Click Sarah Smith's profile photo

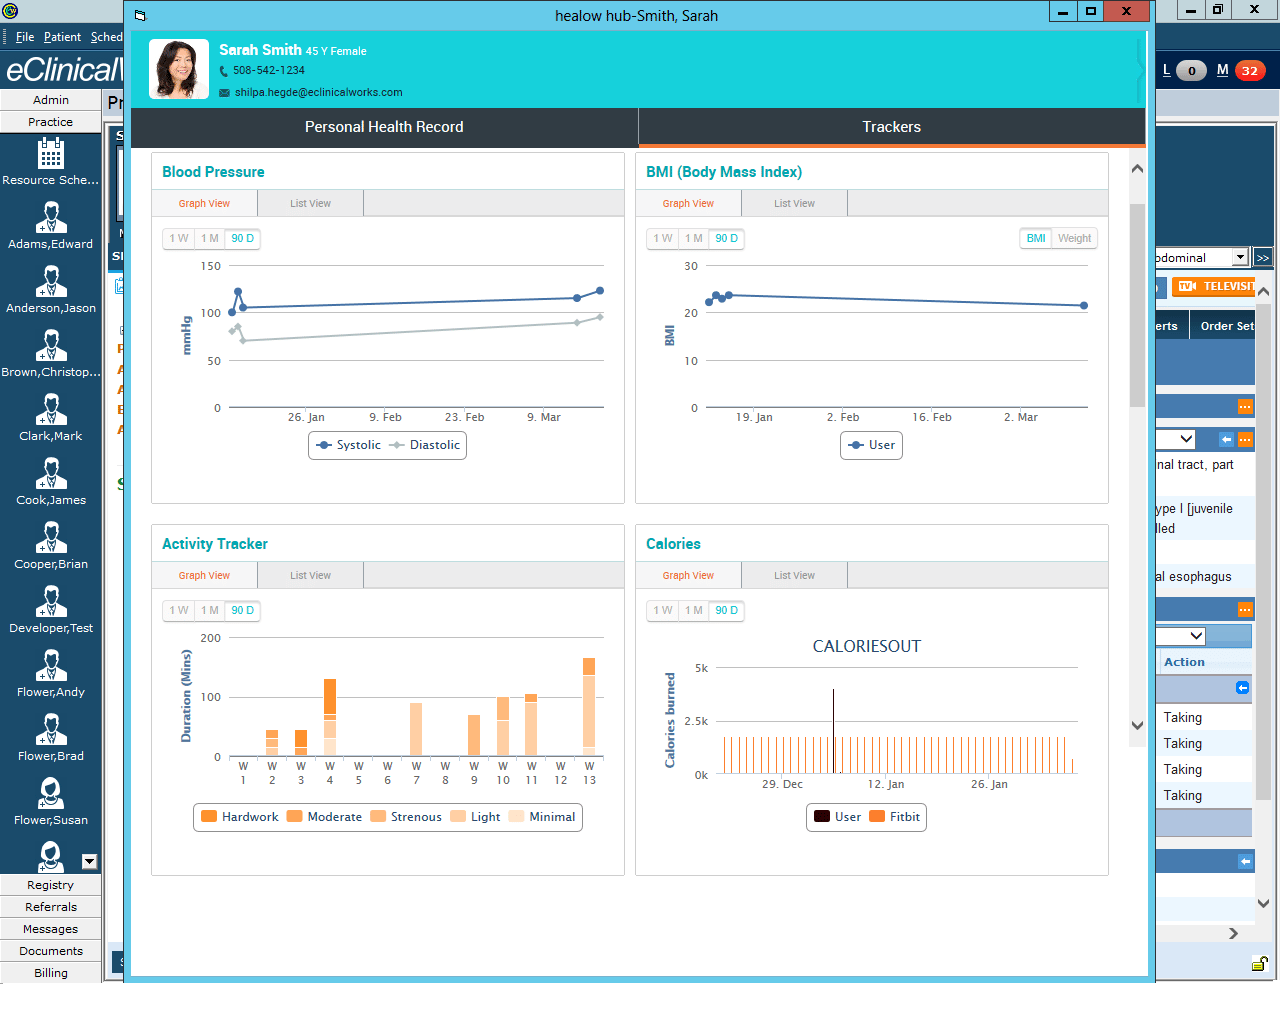pyautogui.click(x=179, y=69)
